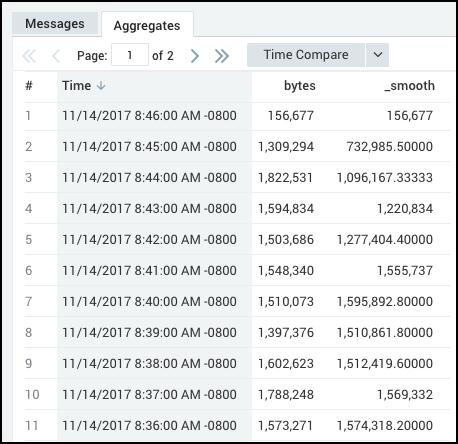Click the Time column header
Image resolution: width=458 pixels, height=444 pixels.
click(76, 86)
